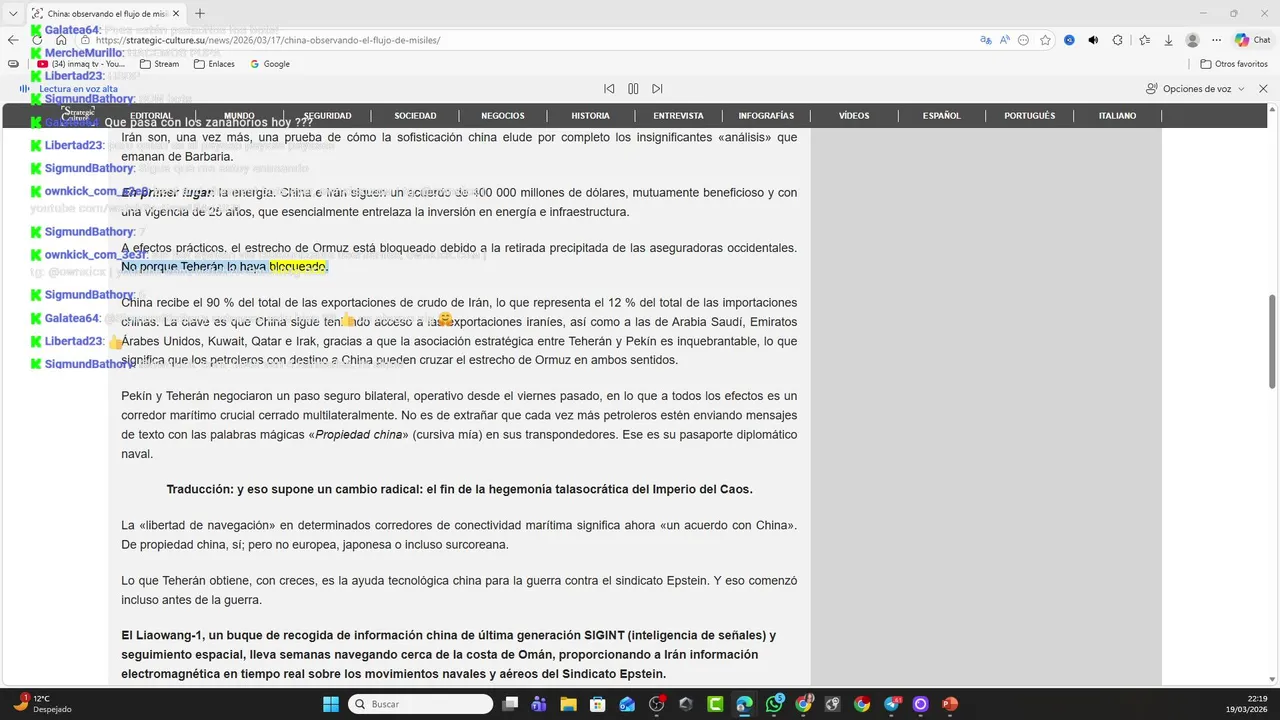1280x720 pixels.
Task: Open the user profile avatar
Action: click(x=1192, y=40)
